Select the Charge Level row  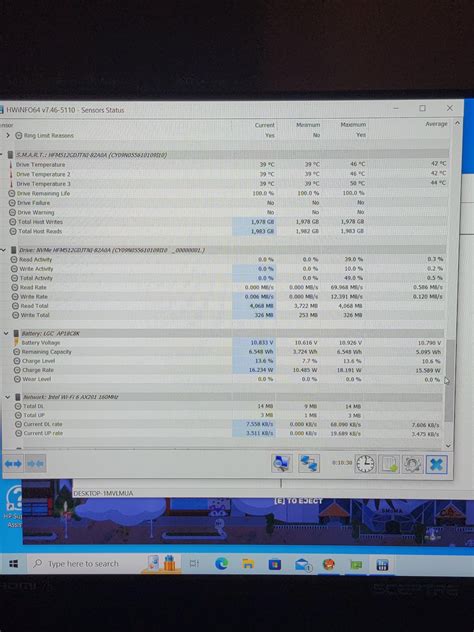tap(229, 361)
